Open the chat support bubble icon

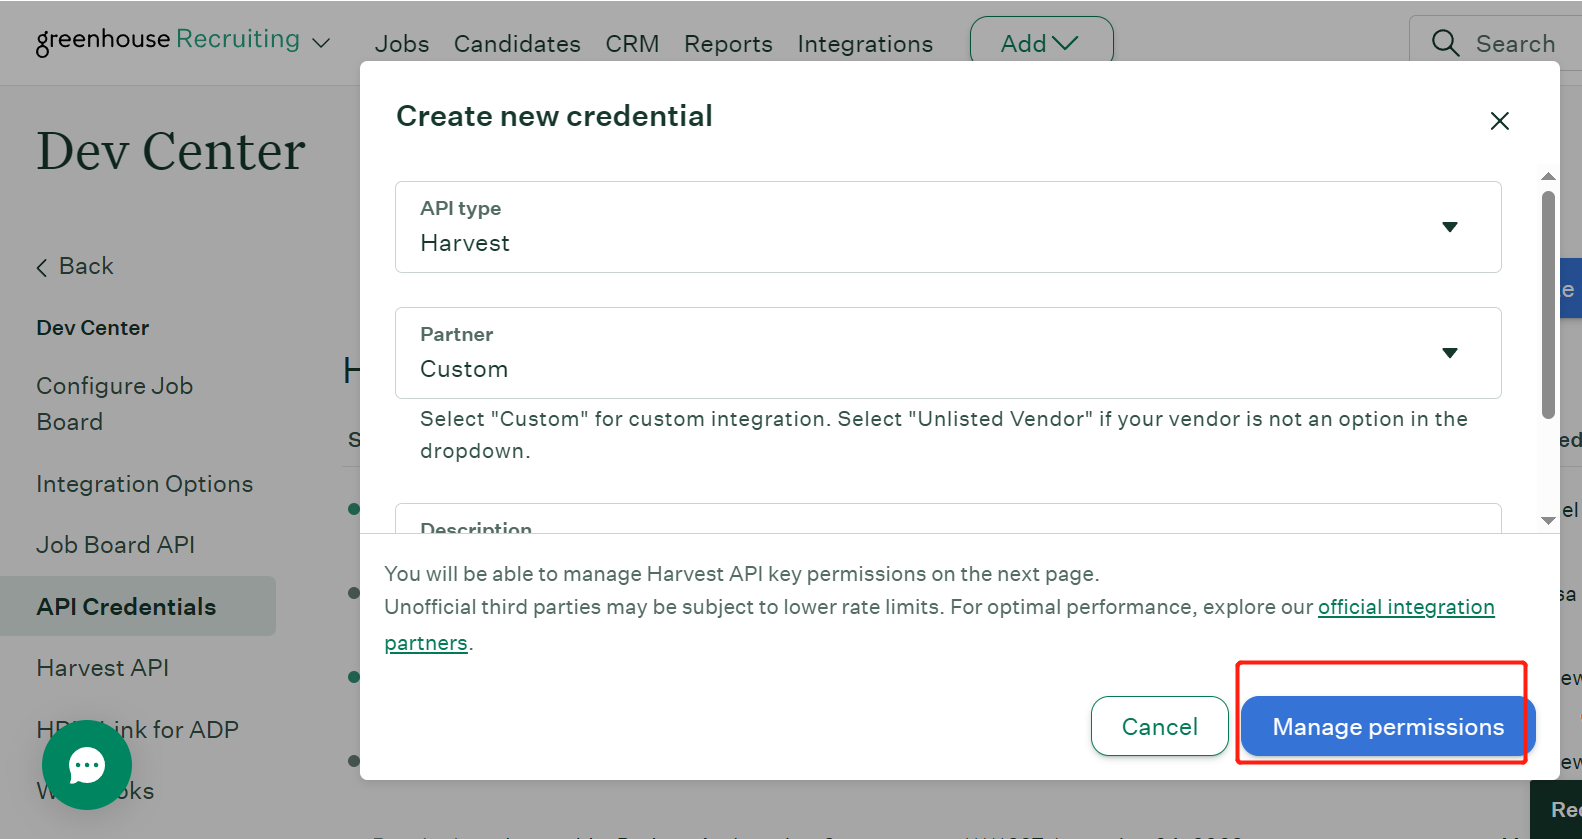(x=87, y=765)
